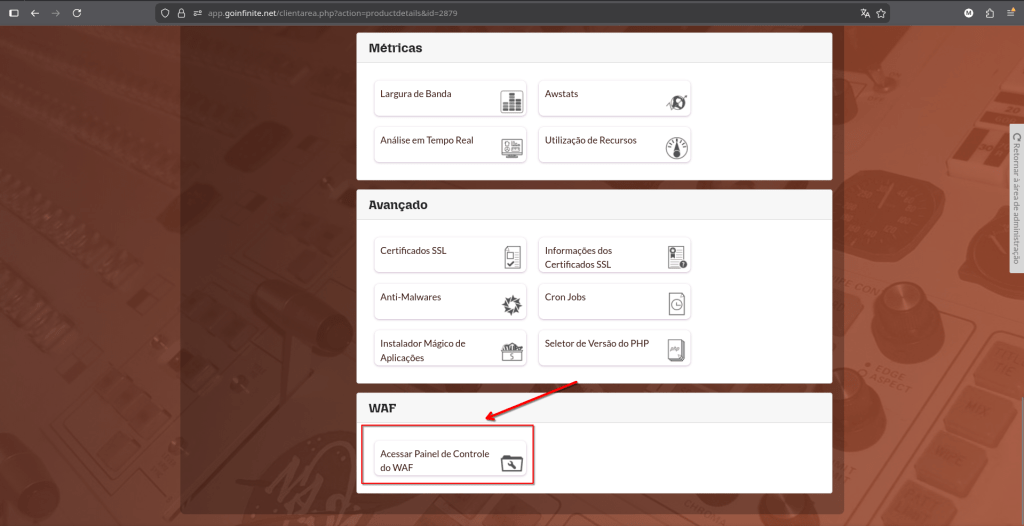
Task: Click the address bar URL field
Action: point(500,13)
